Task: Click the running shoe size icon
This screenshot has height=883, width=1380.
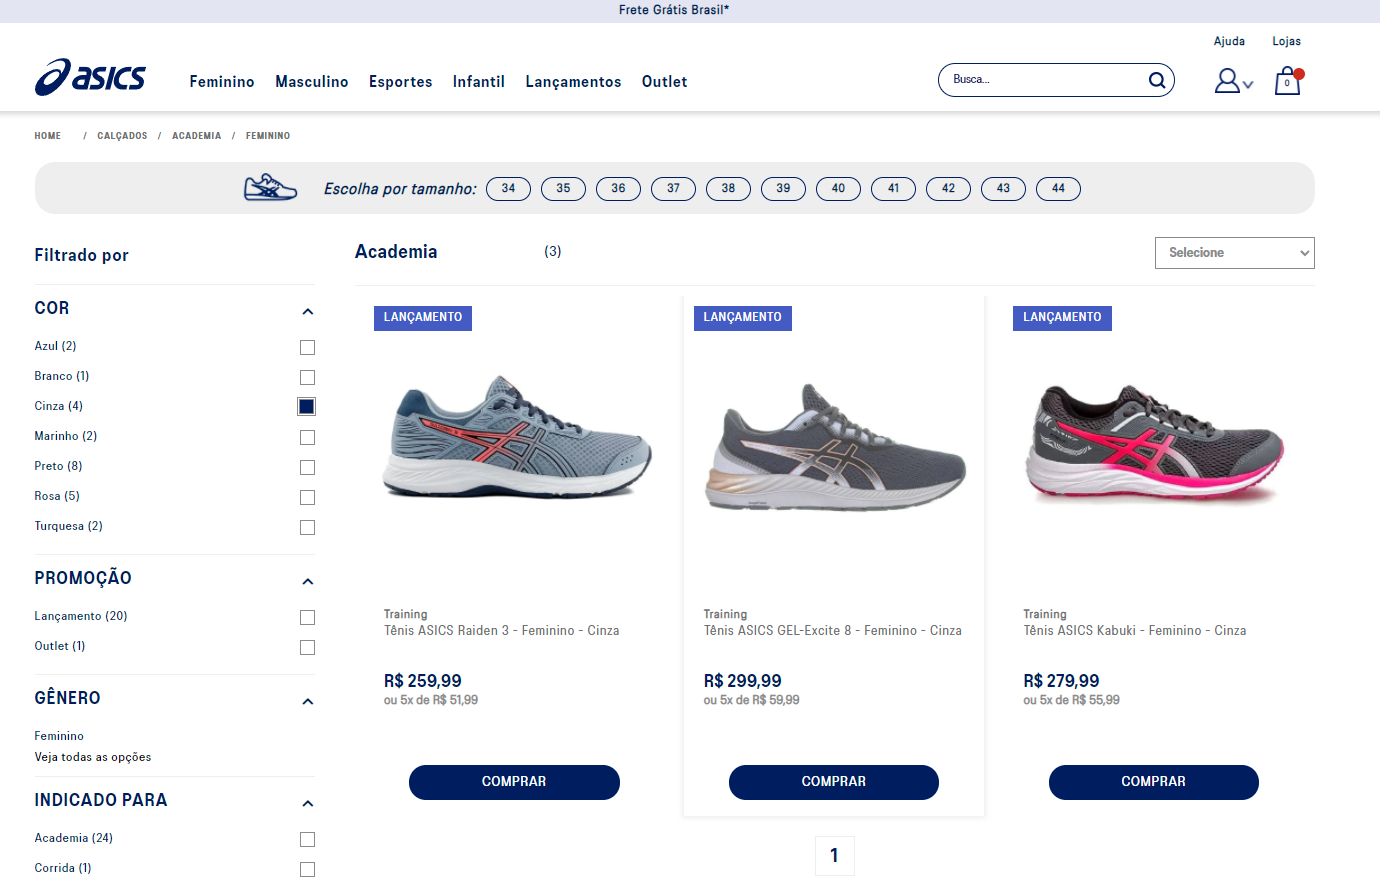Action: (270, 188)
